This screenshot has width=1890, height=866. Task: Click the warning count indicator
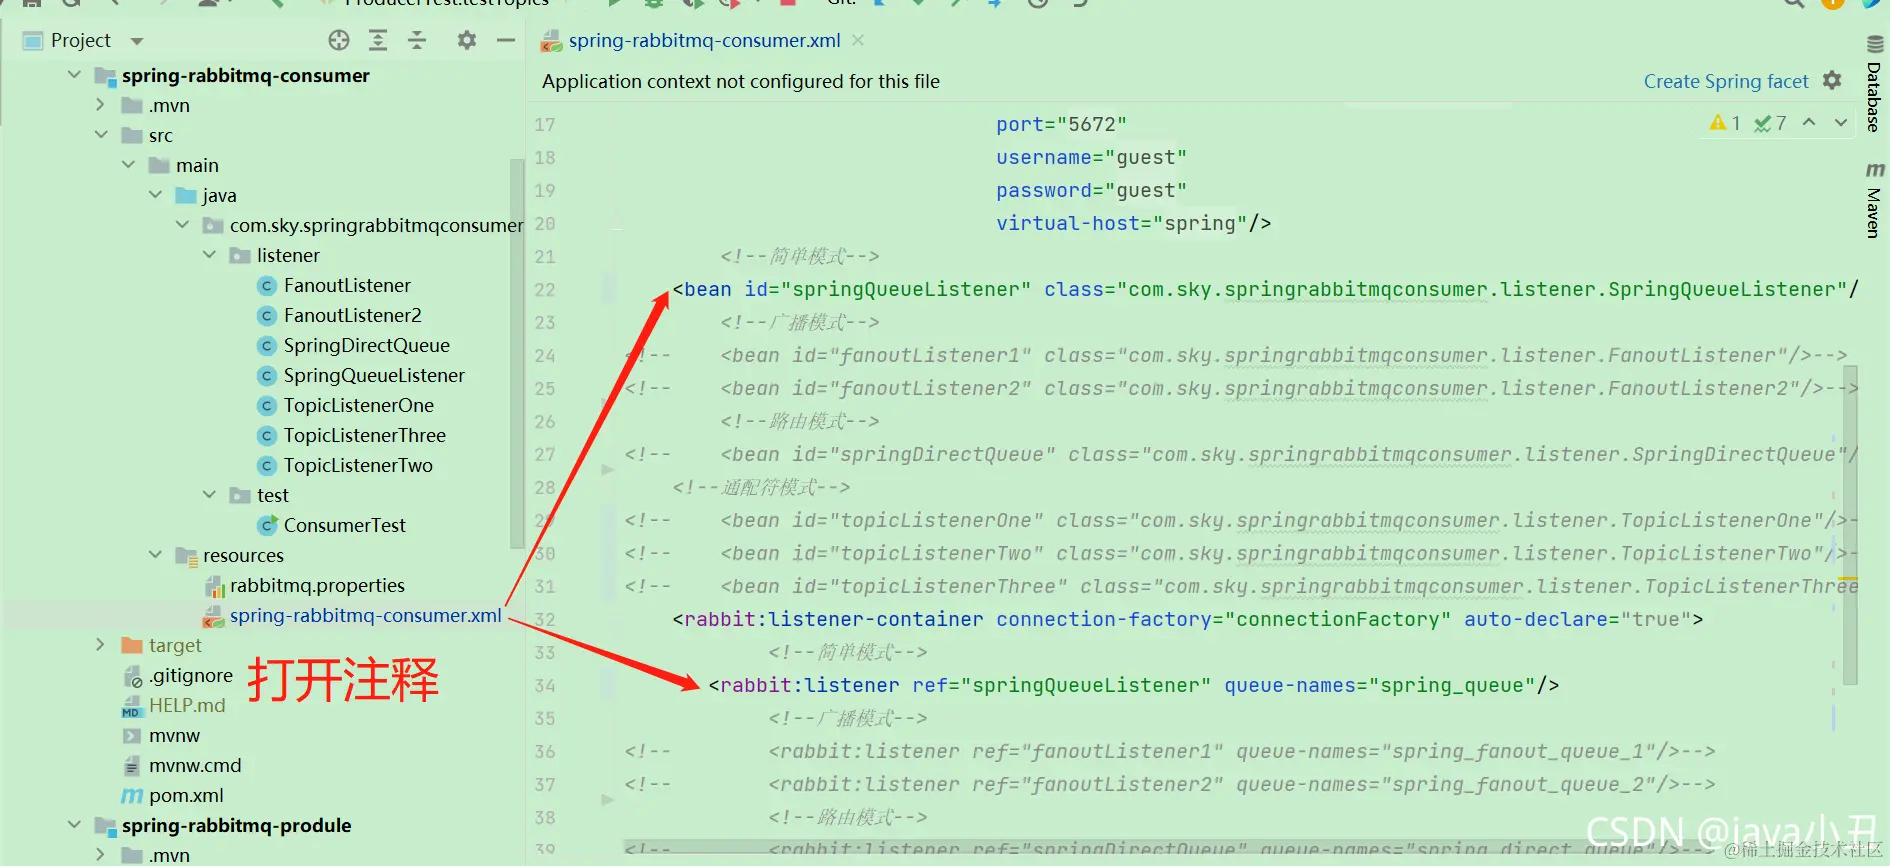pyautogui.click(x=1725, y=123)
